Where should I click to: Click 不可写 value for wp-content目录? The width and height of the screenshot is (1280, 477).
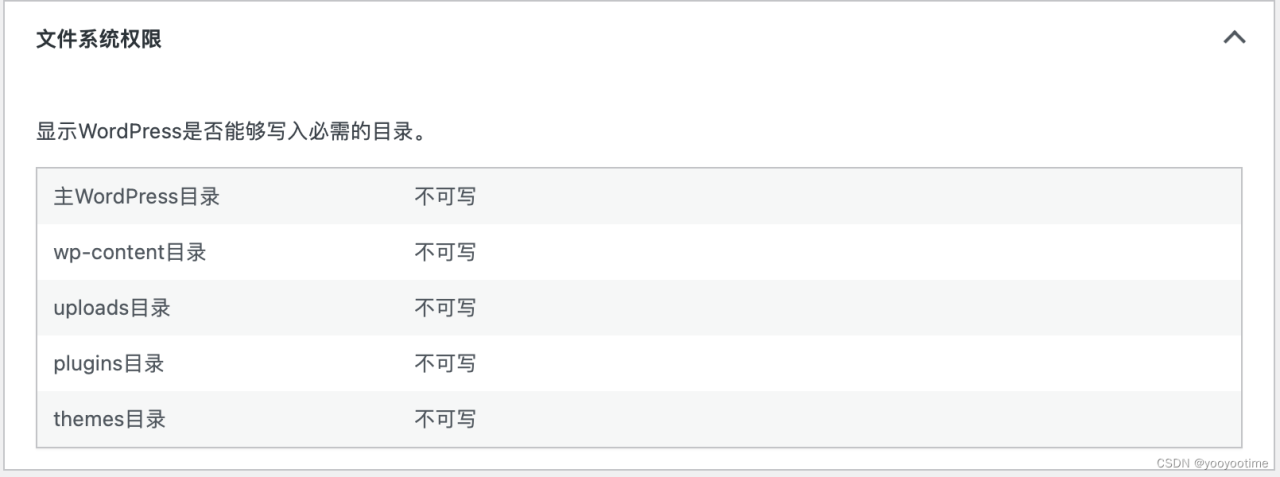pos(445,252)
